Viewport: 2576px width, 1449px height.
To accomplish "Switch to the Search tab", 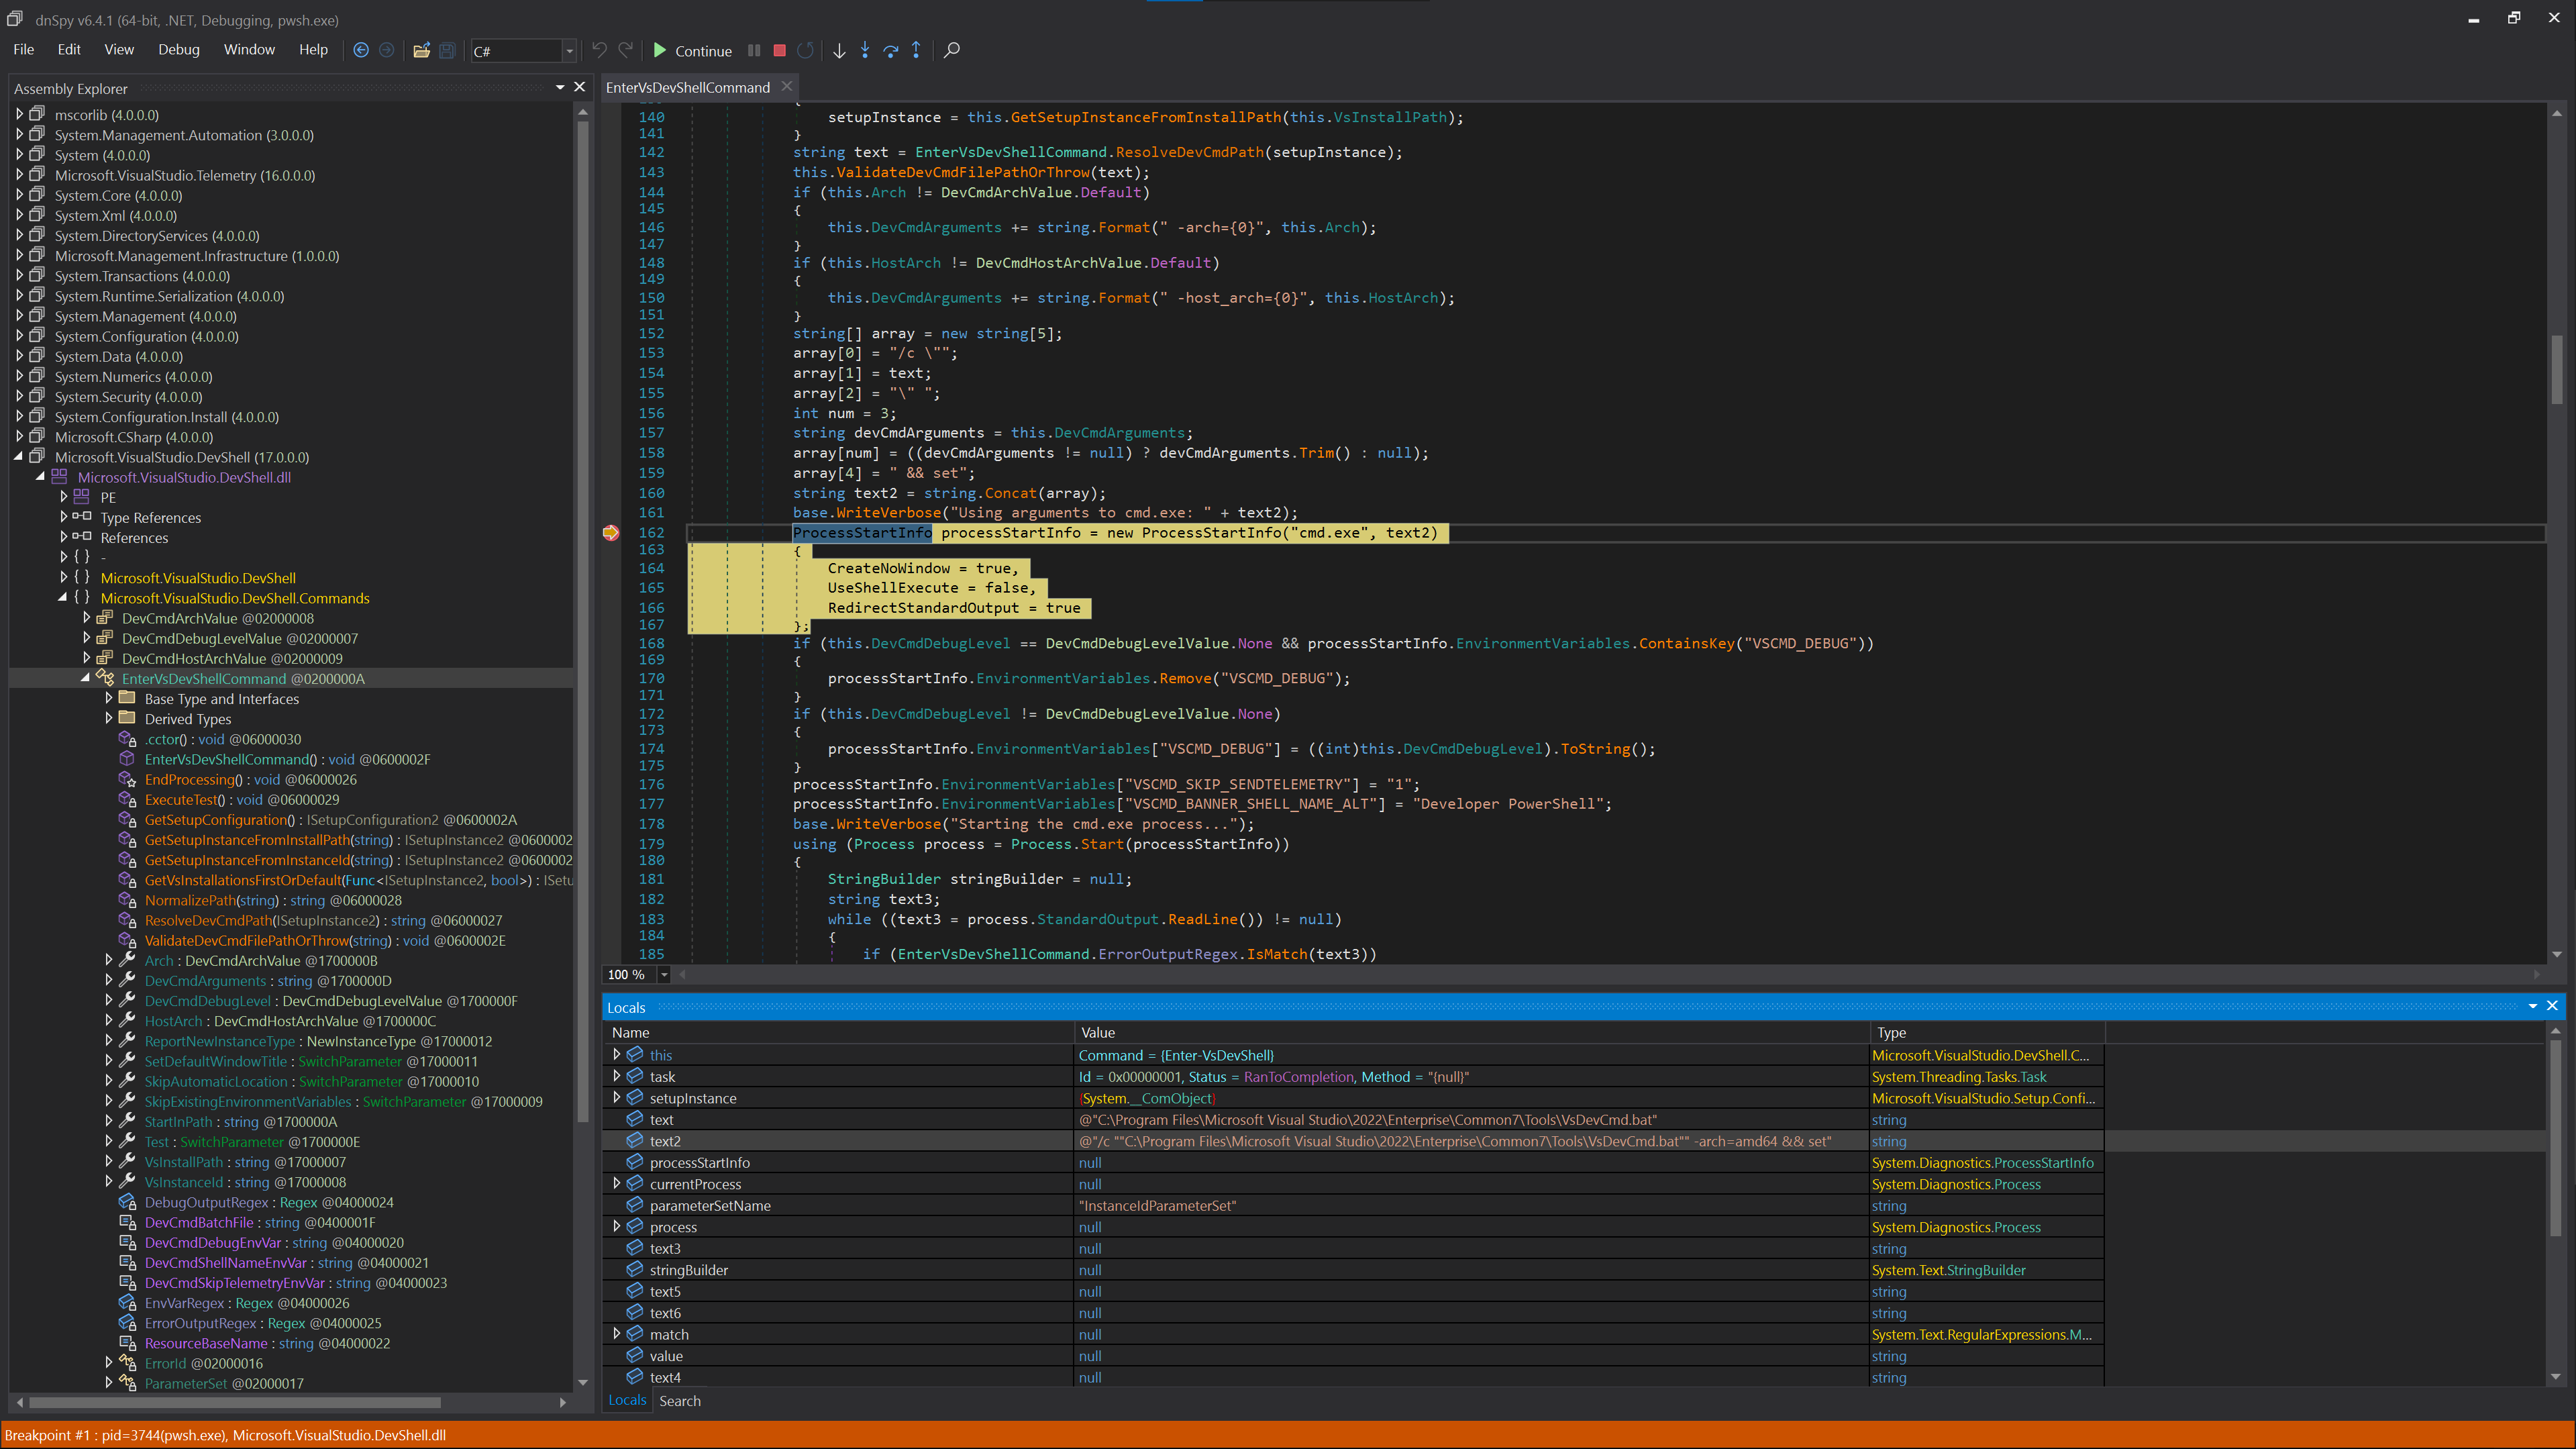I will 679,1401.
